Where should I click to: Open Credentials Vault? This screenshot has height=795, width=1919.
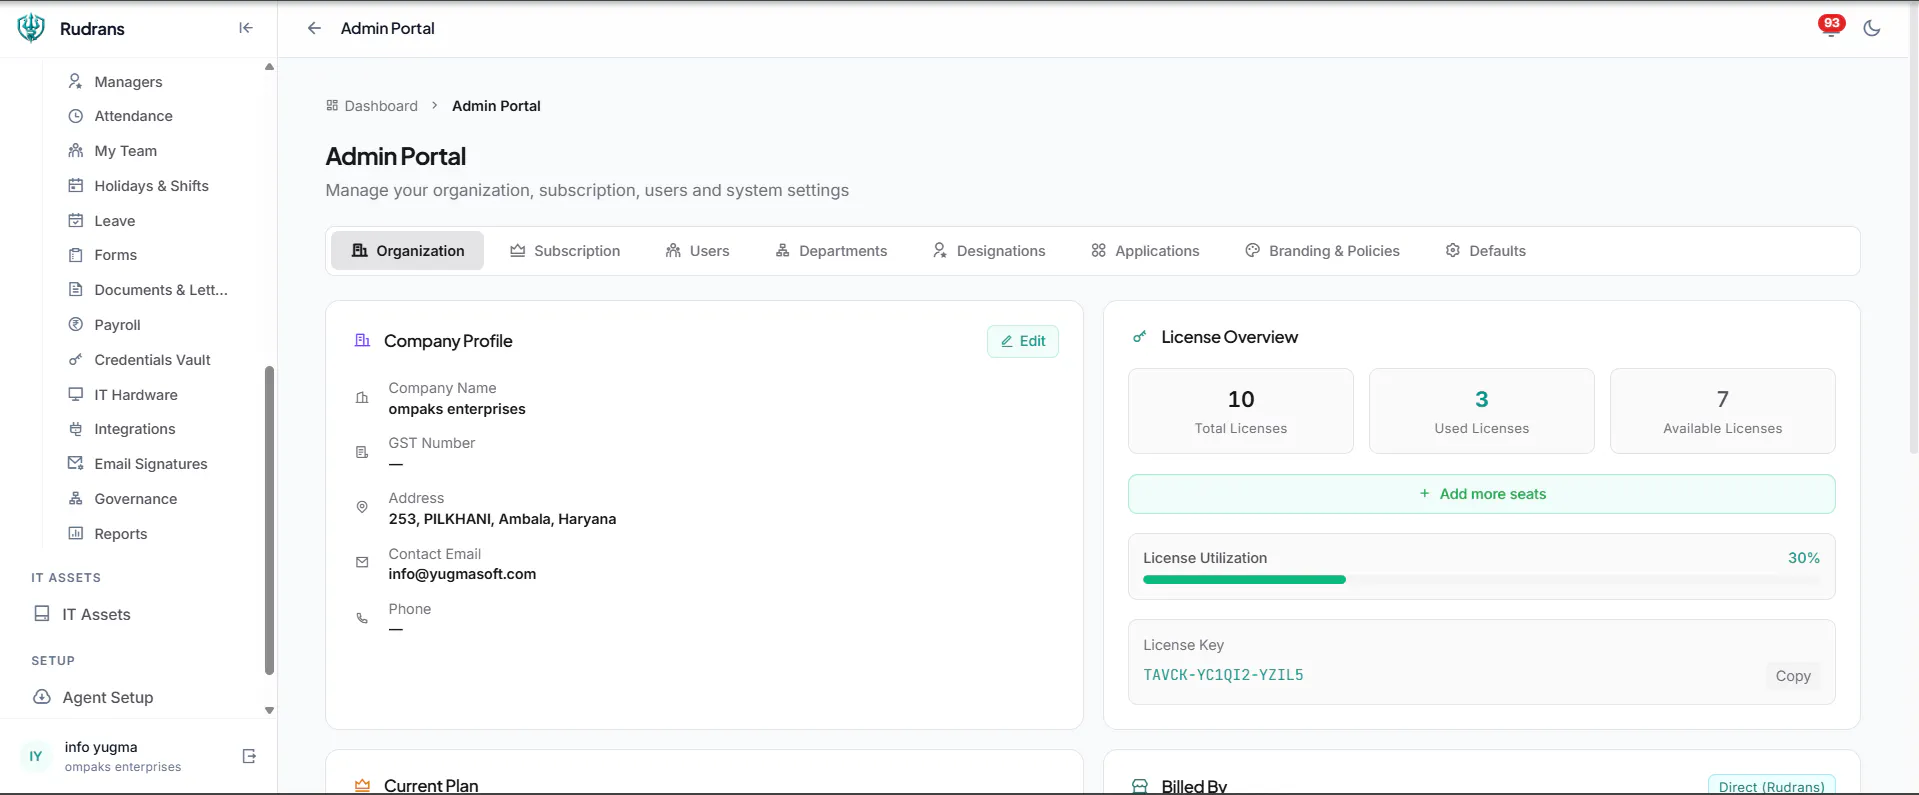[x=152, y=360]
